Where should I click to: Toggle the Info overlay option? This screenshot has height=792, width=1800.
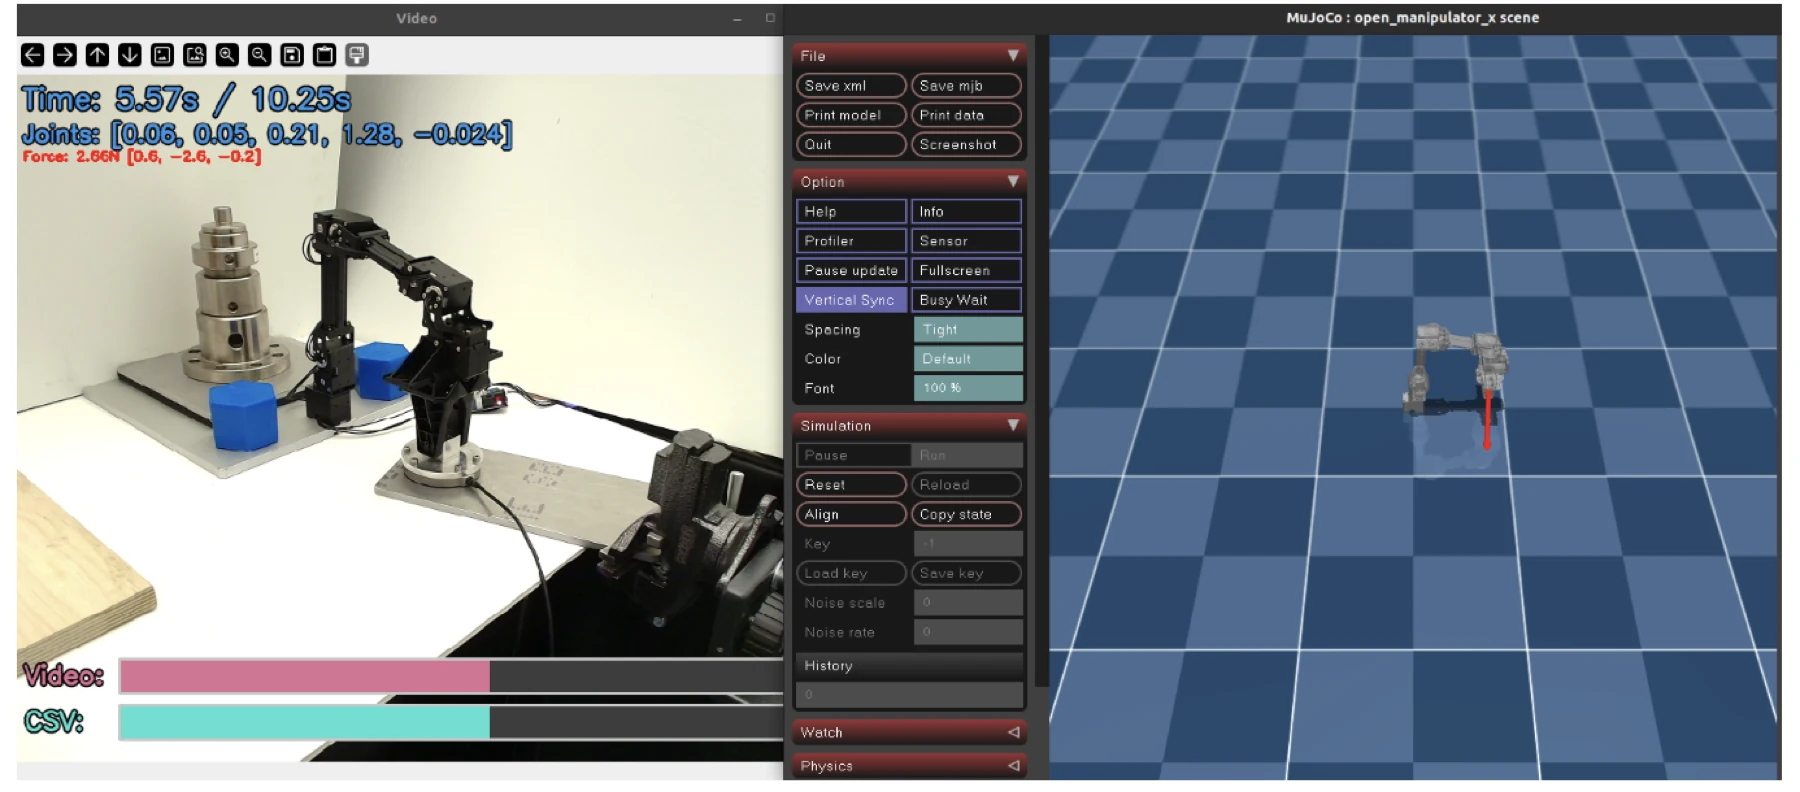pos(966,211)
